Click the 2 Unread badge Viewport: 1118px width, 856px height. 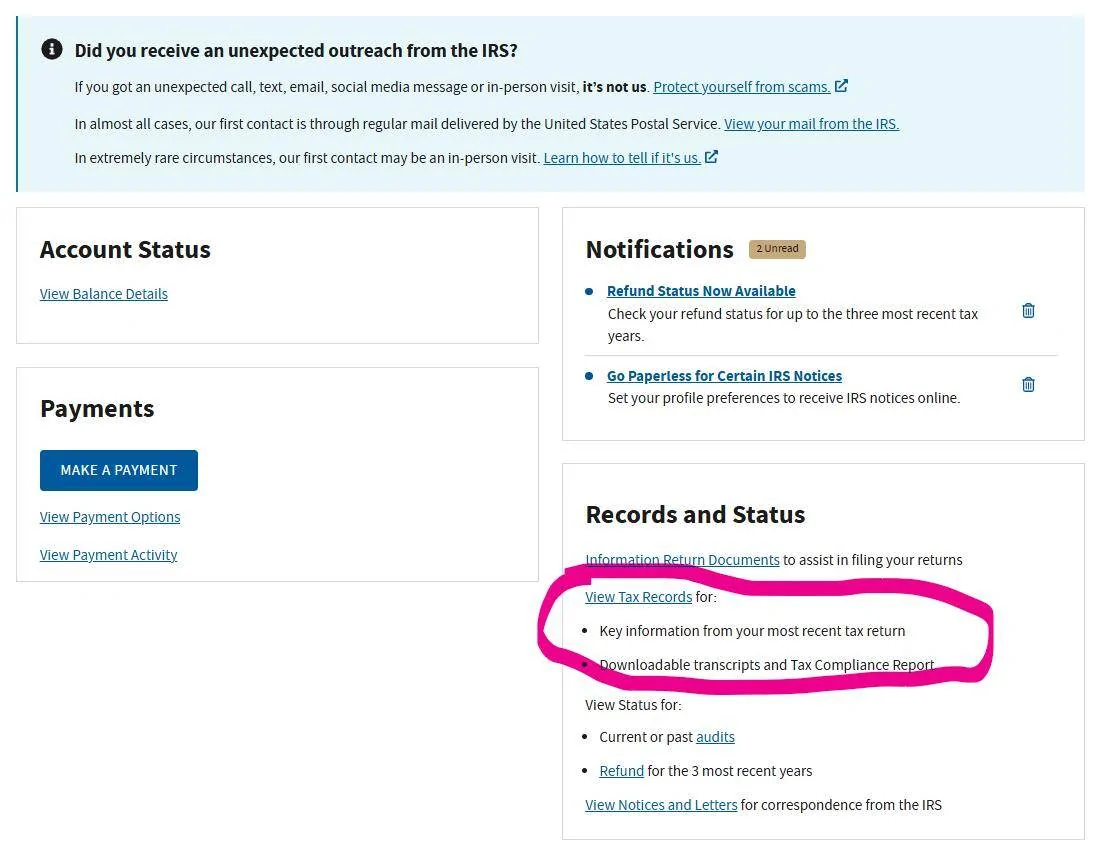coord(777,249)
